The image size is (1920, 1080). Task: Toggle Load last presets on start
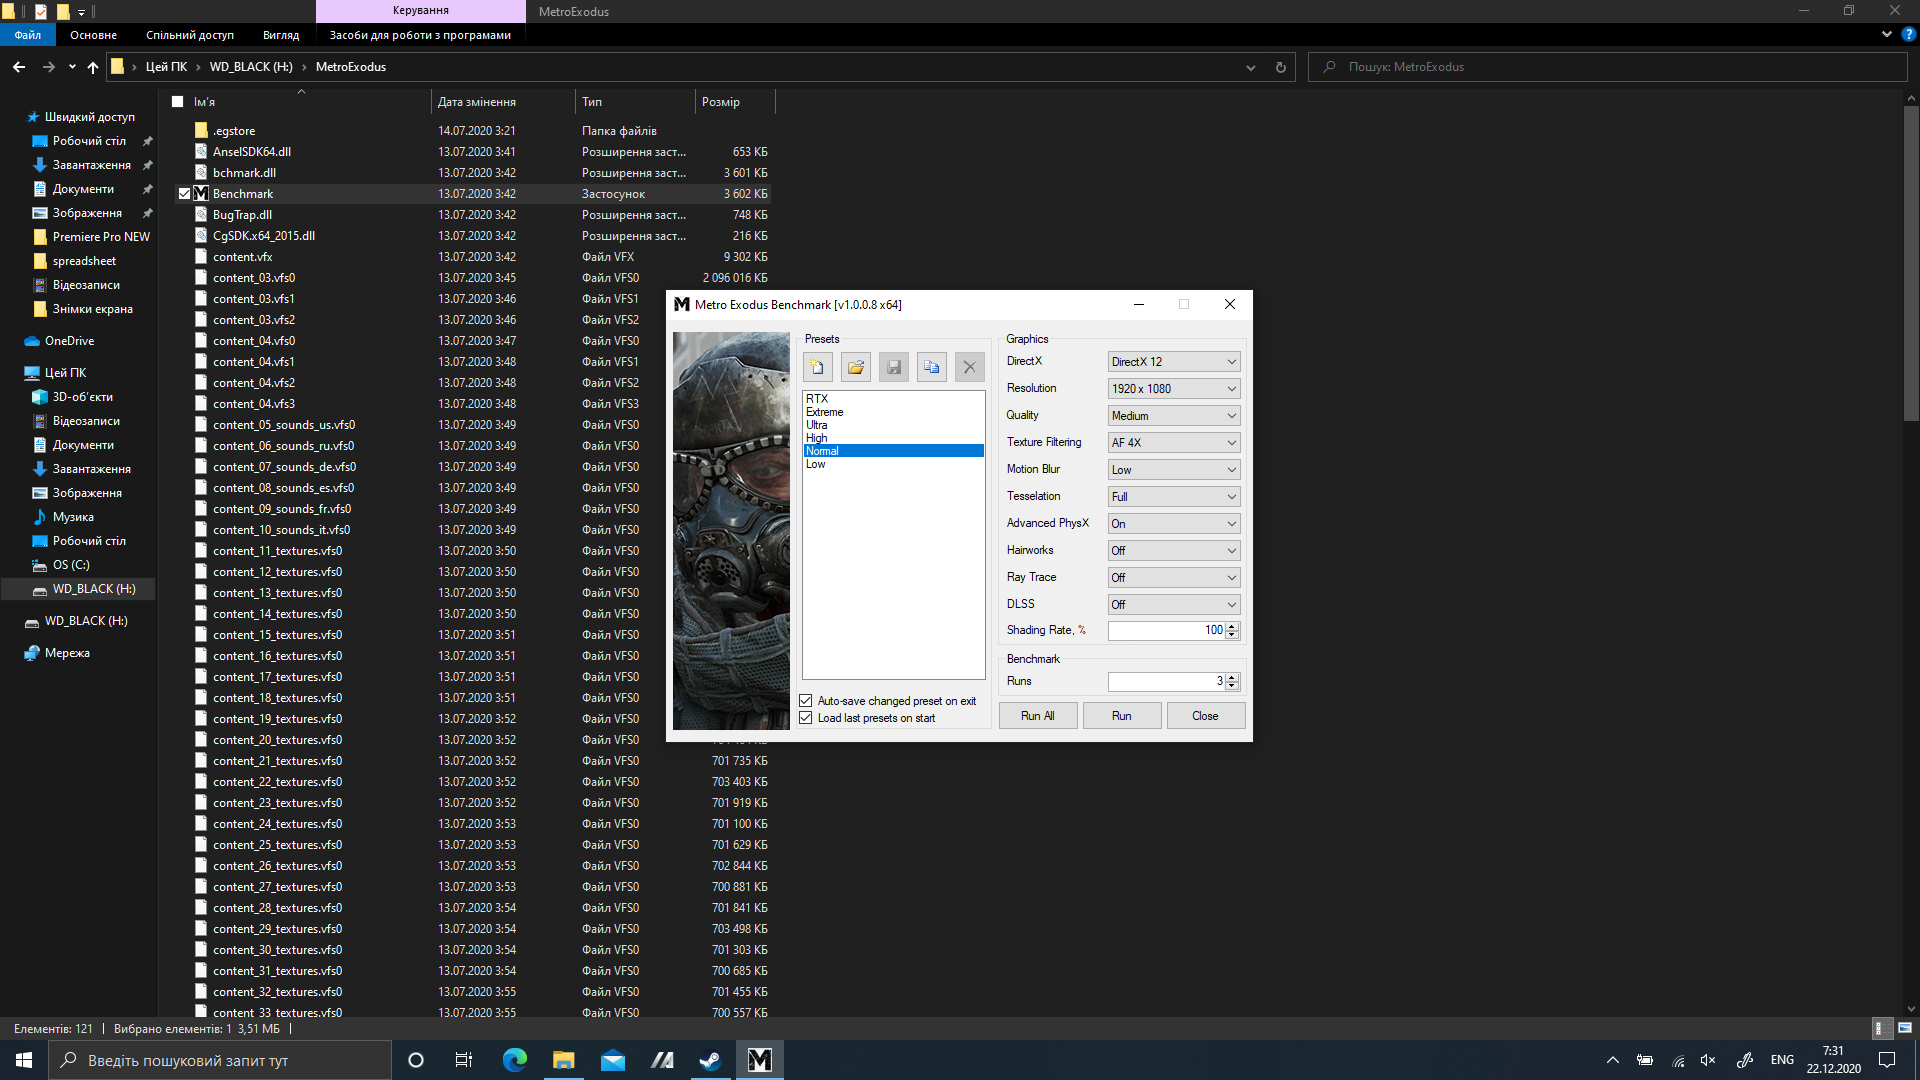click(806, 718)
